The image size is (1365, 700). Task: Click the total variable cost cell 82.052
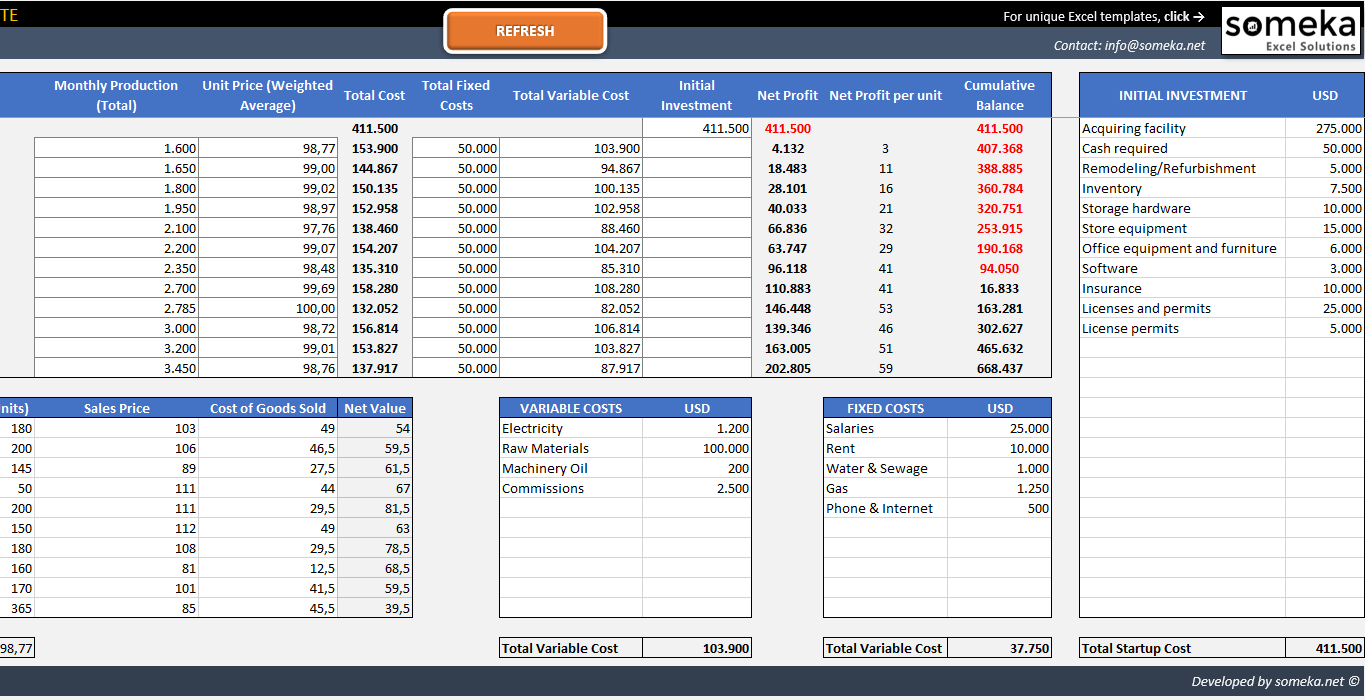pyautogui.click(x=571, y=308)
